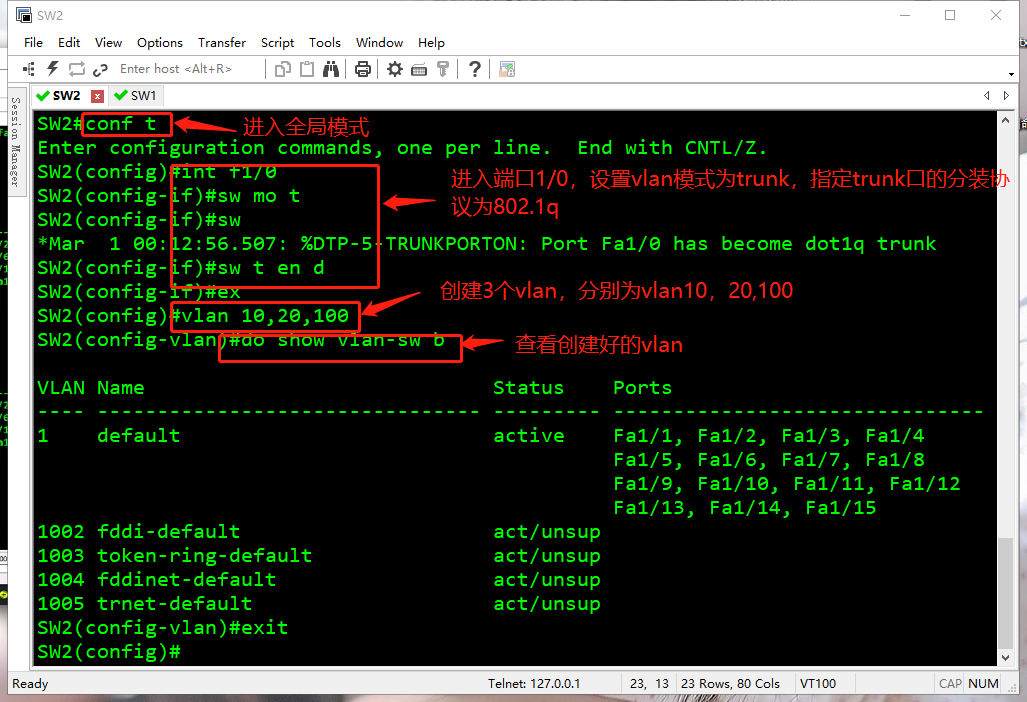The width and height of the screenshot is (1027, 702).
Task: Open the Transfer menu
Action: [222, 43]
